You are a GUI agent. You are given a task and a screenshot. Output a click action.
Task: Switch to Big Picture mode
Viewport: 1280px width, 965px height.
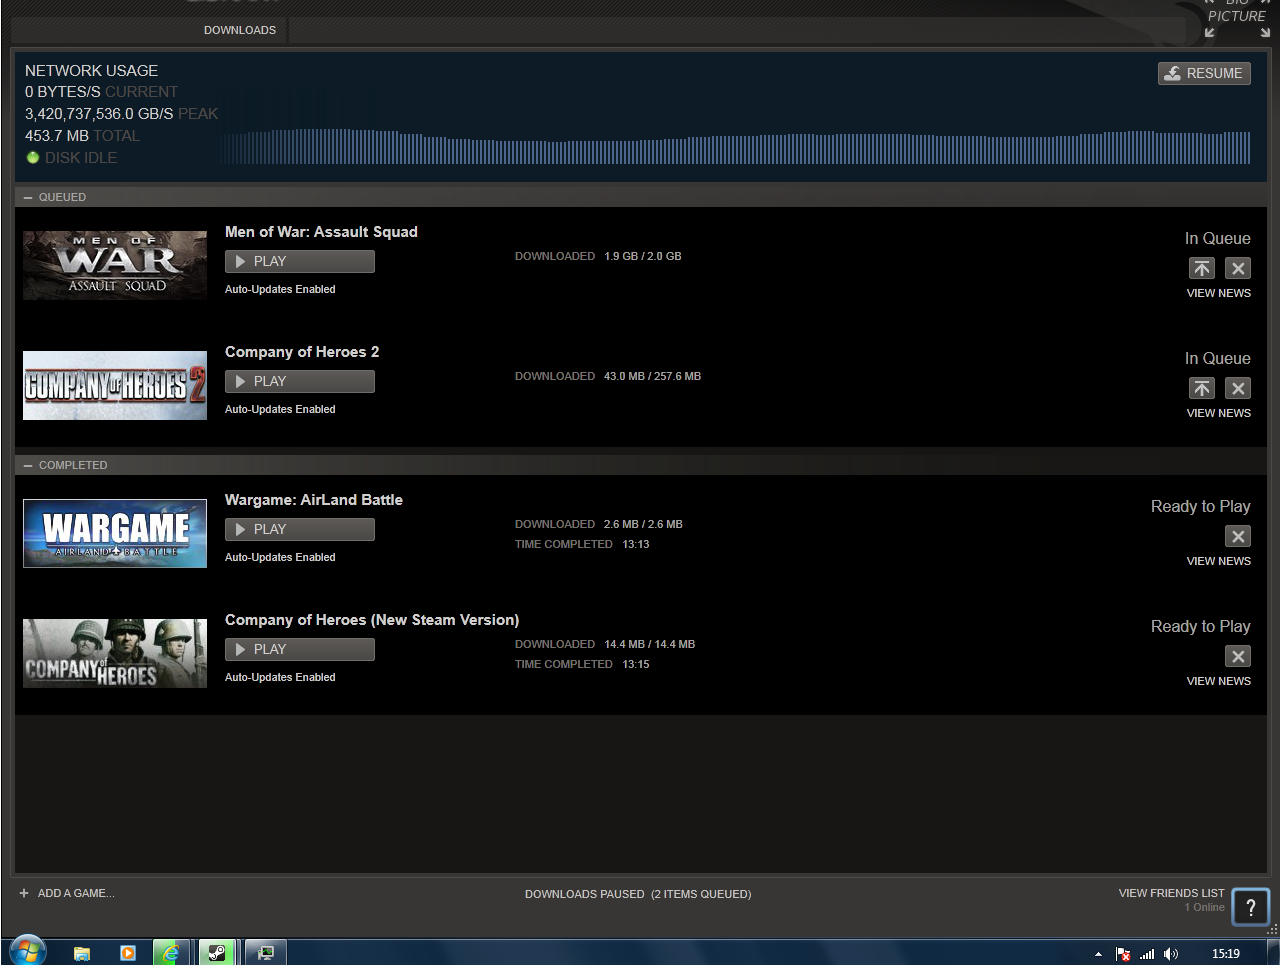1237,17
